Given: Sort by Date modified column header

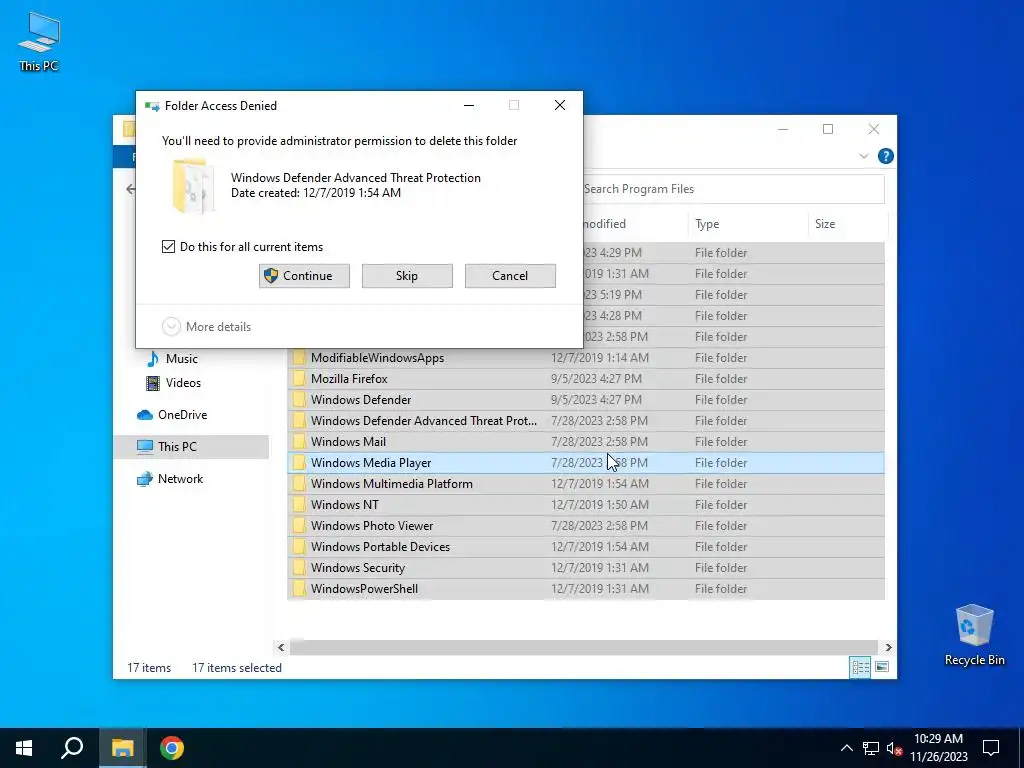Looking at the screenshot, I should tap(635, 224).
